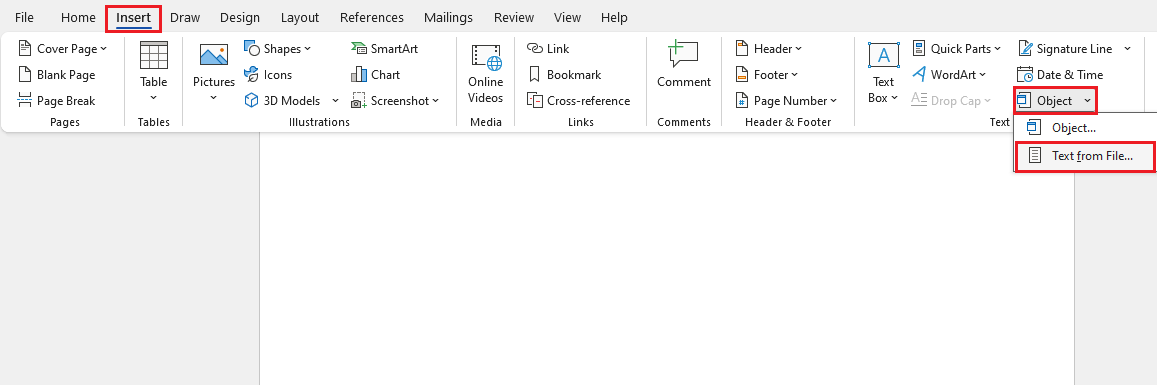Open the Table grid dropdown
Screen dimensions: 1157x385
coord(153,73)
